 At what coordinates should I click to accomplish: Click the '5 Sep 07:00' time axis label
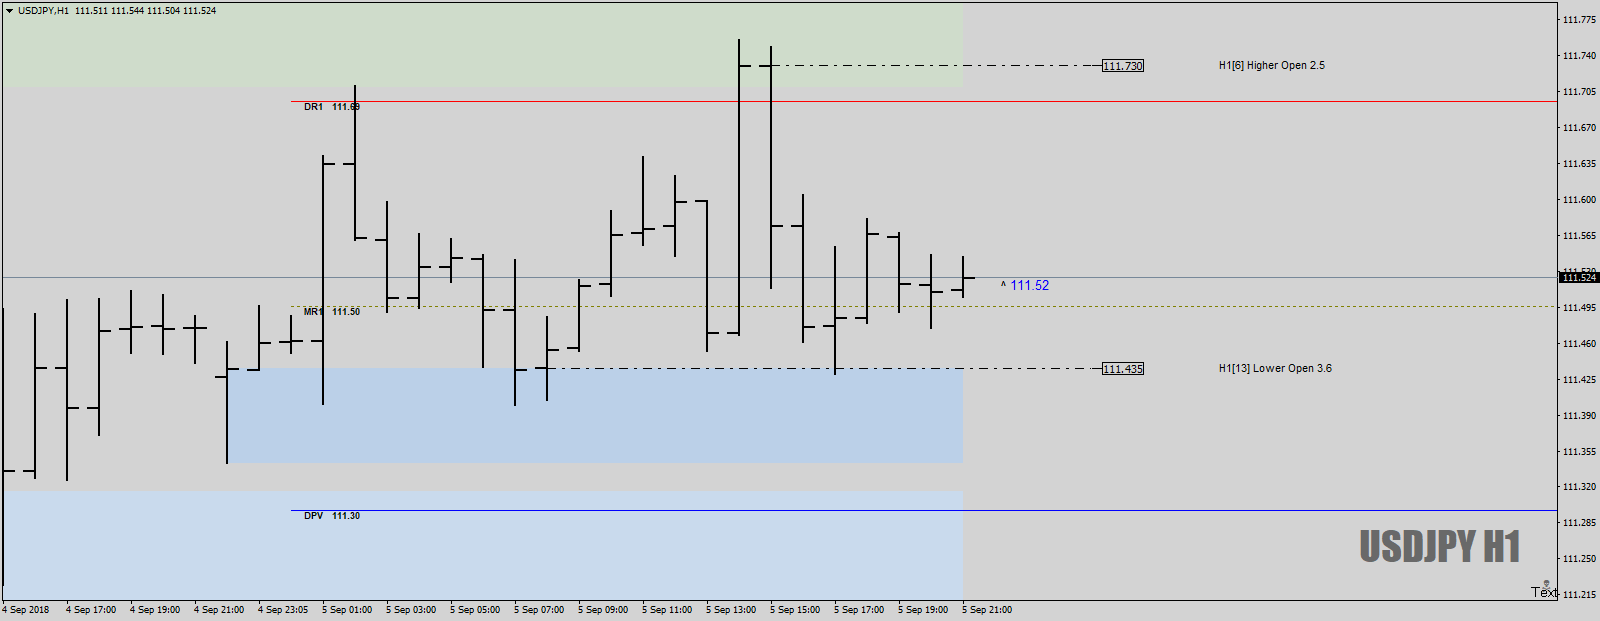point(539,610)
